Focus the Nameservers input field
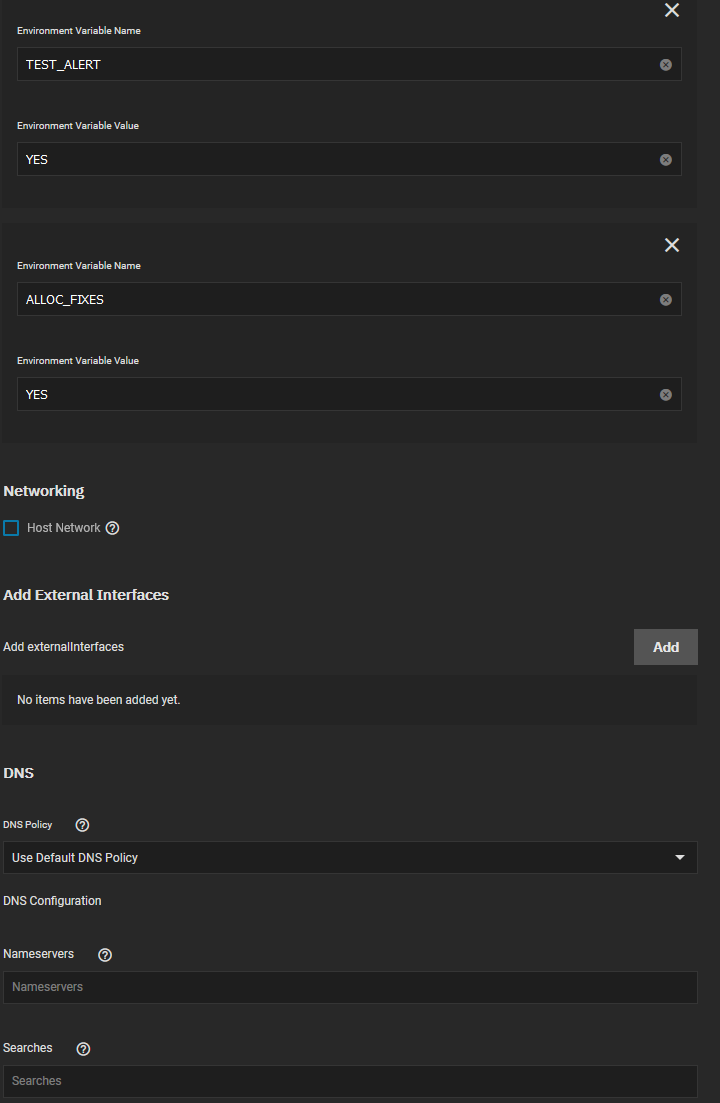Screen dimensions: 720x1103 (x=350, y=987)
